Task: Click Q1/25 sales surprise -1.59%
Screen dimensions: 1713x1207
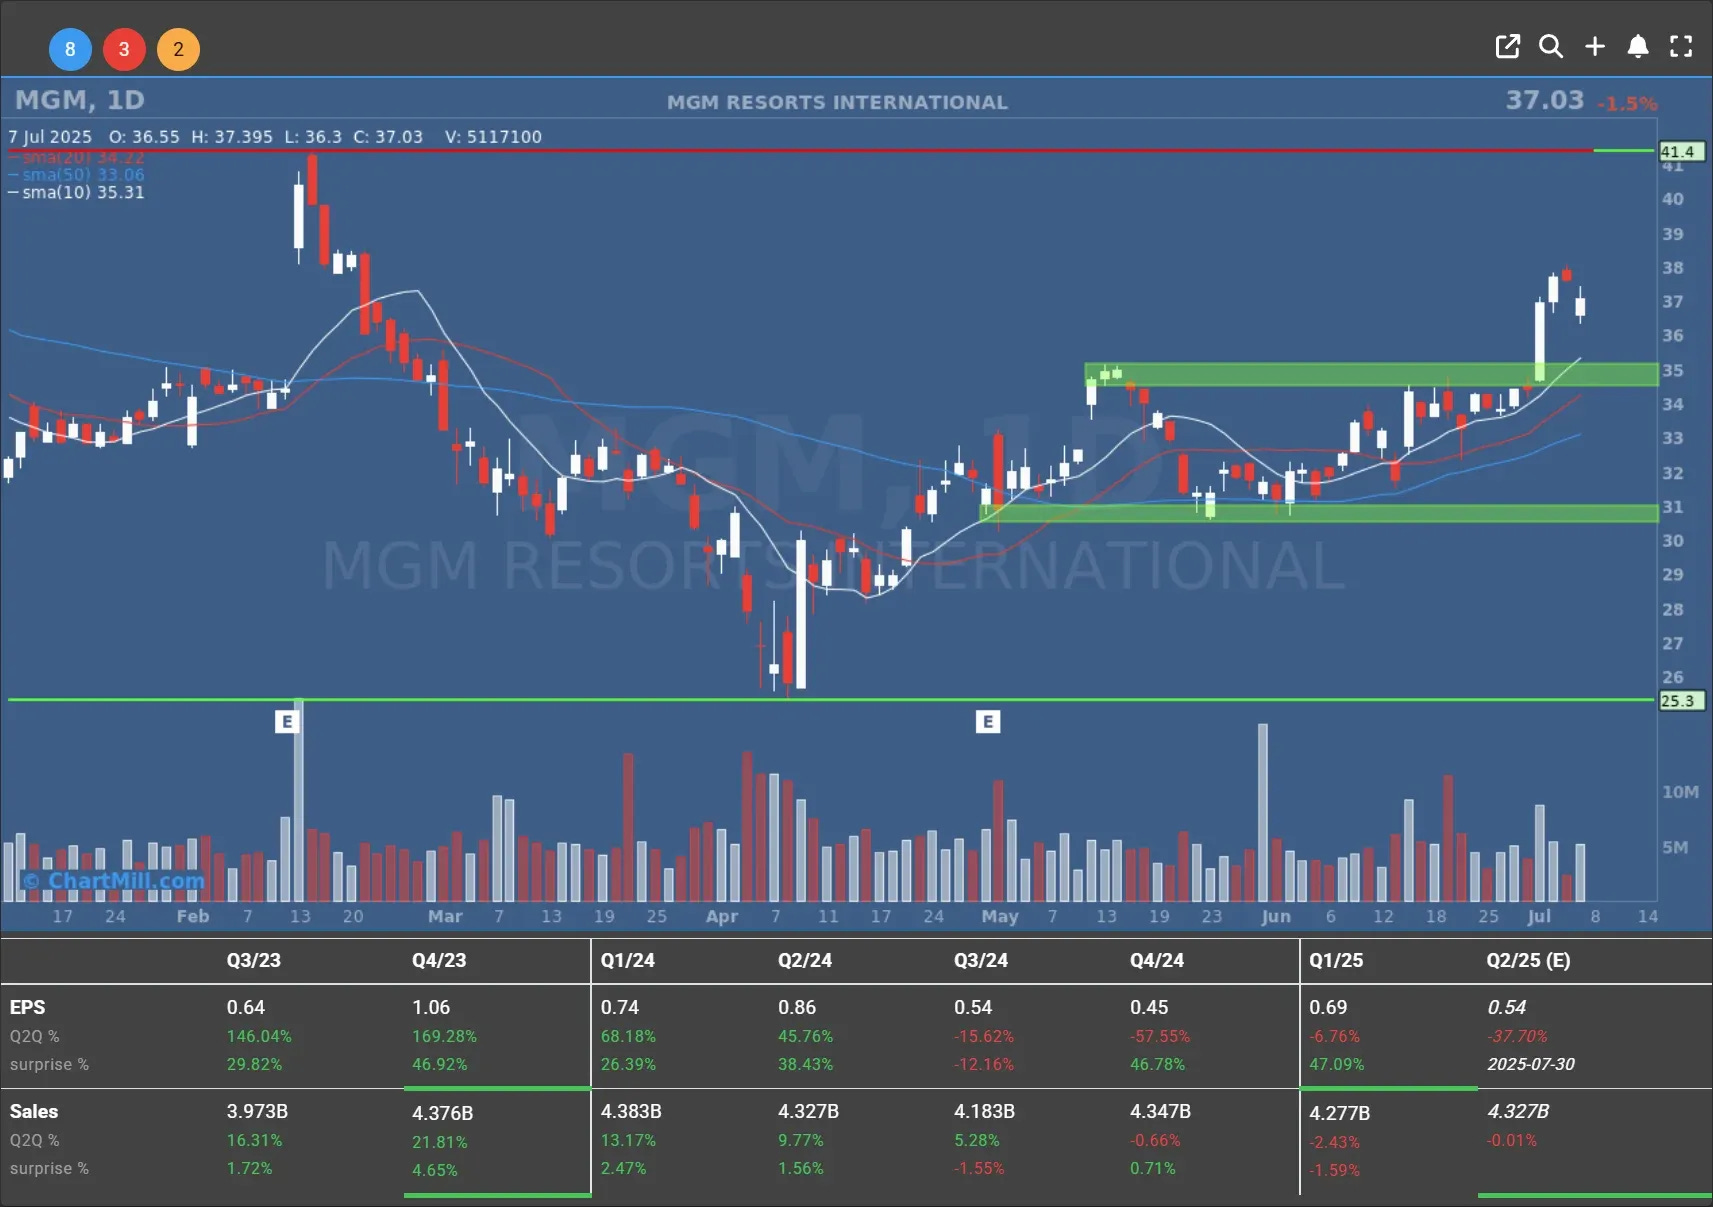Action: coord(1334,1169)
